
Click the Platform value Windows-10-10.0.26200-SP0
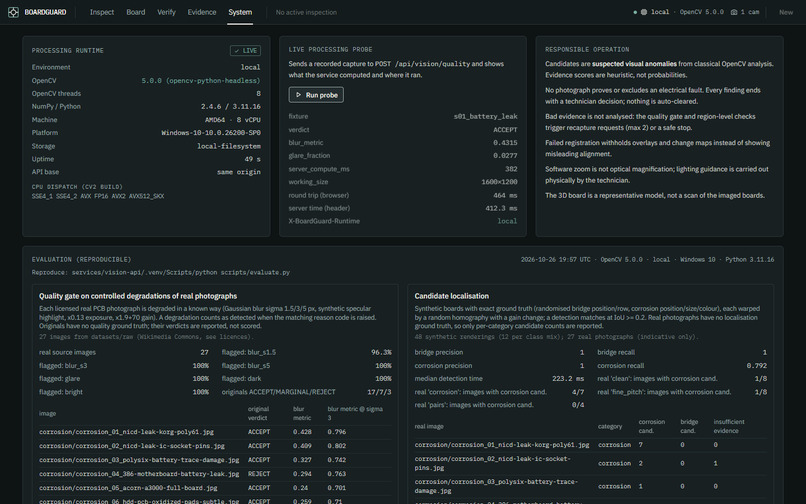211,133
